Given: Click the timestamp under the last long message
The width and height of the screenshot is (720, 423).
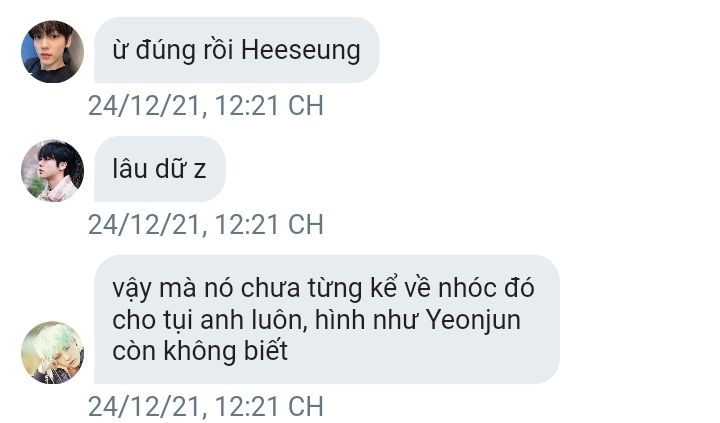Looking at the screenshot, I should coord(206,406).
